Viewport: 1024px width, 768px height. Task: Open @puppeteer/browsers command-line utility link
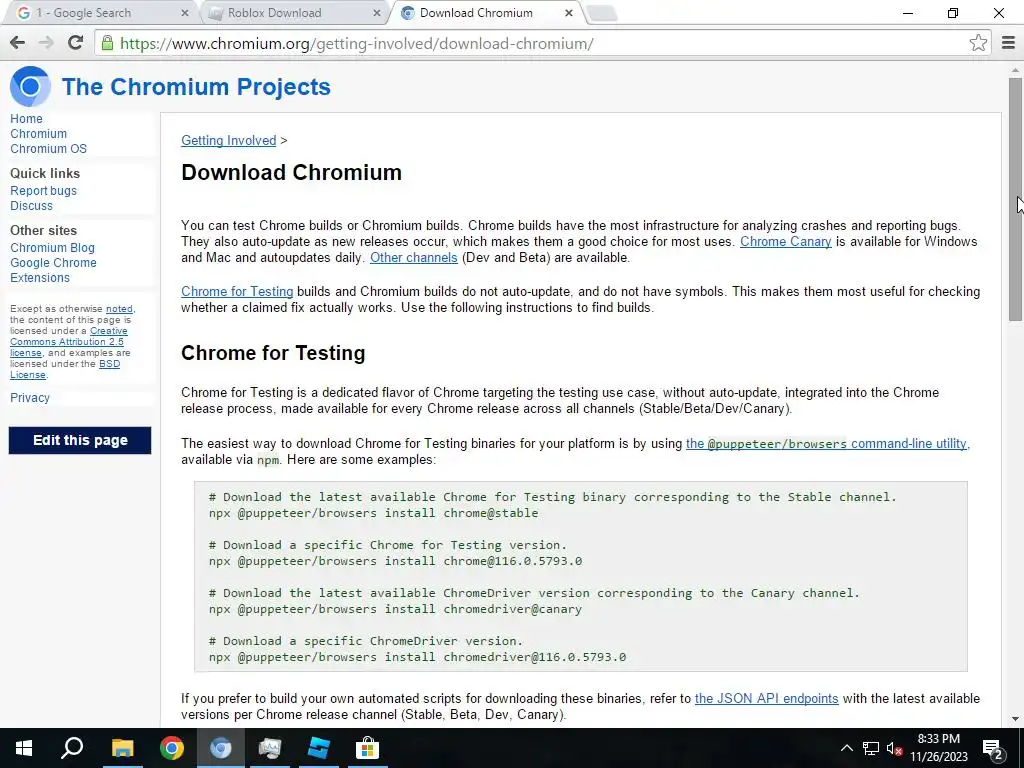tap(826, 443)
